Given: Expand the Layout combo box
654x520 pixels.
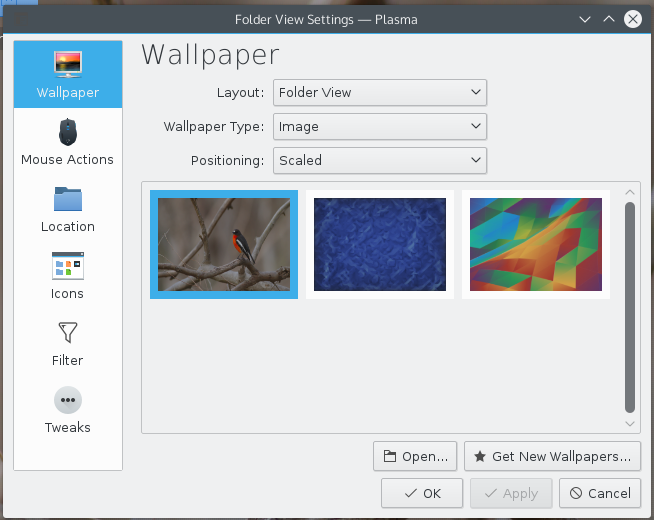Looking at the screenshot, I should (x=380, y=92).
